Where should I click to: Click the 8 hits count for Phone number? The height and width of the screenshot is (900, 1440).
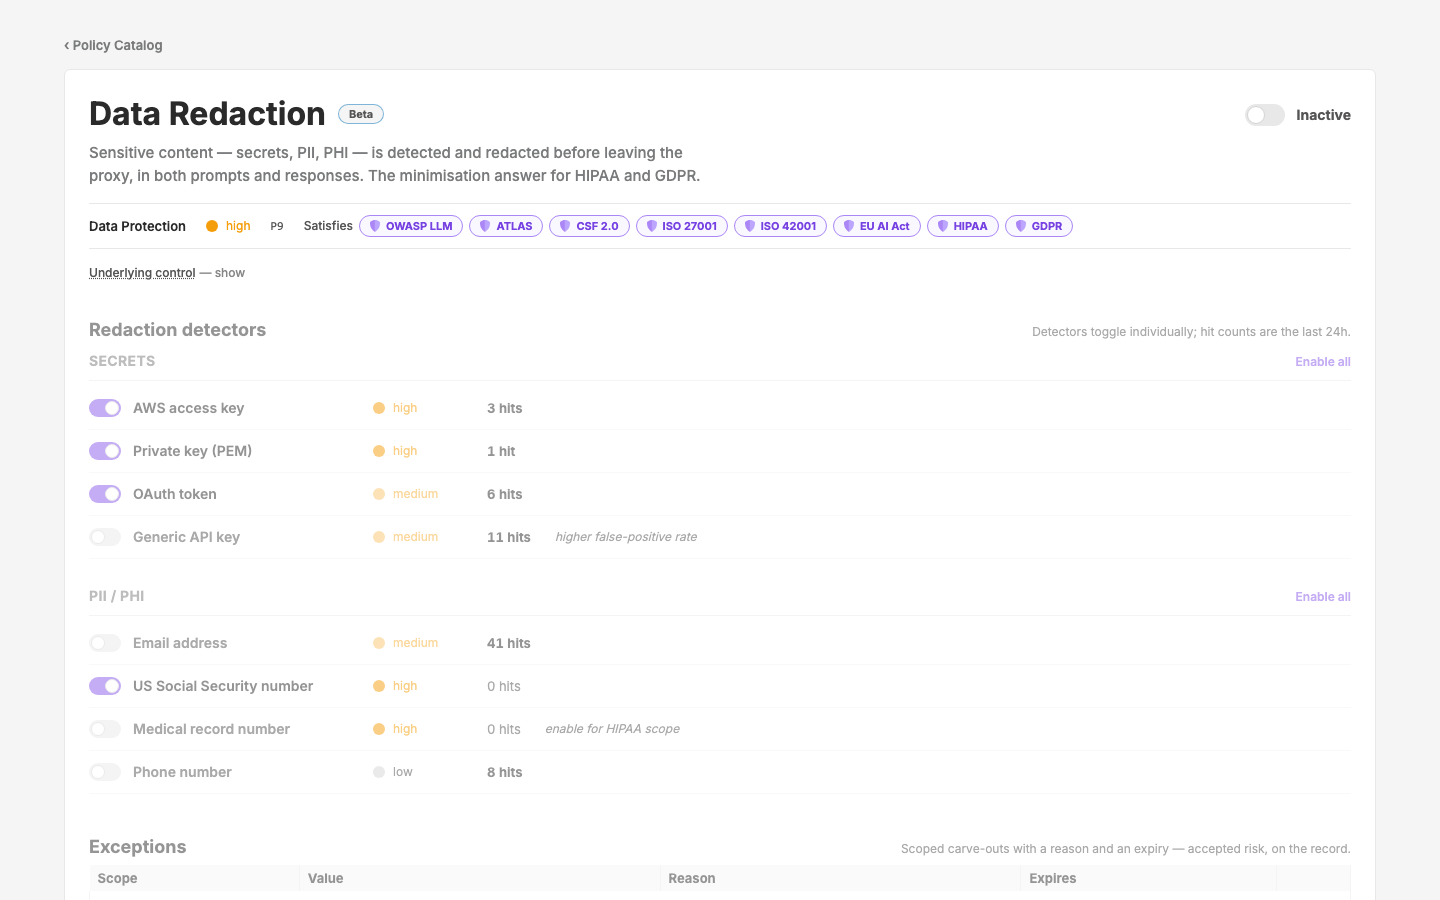point(505,772)
